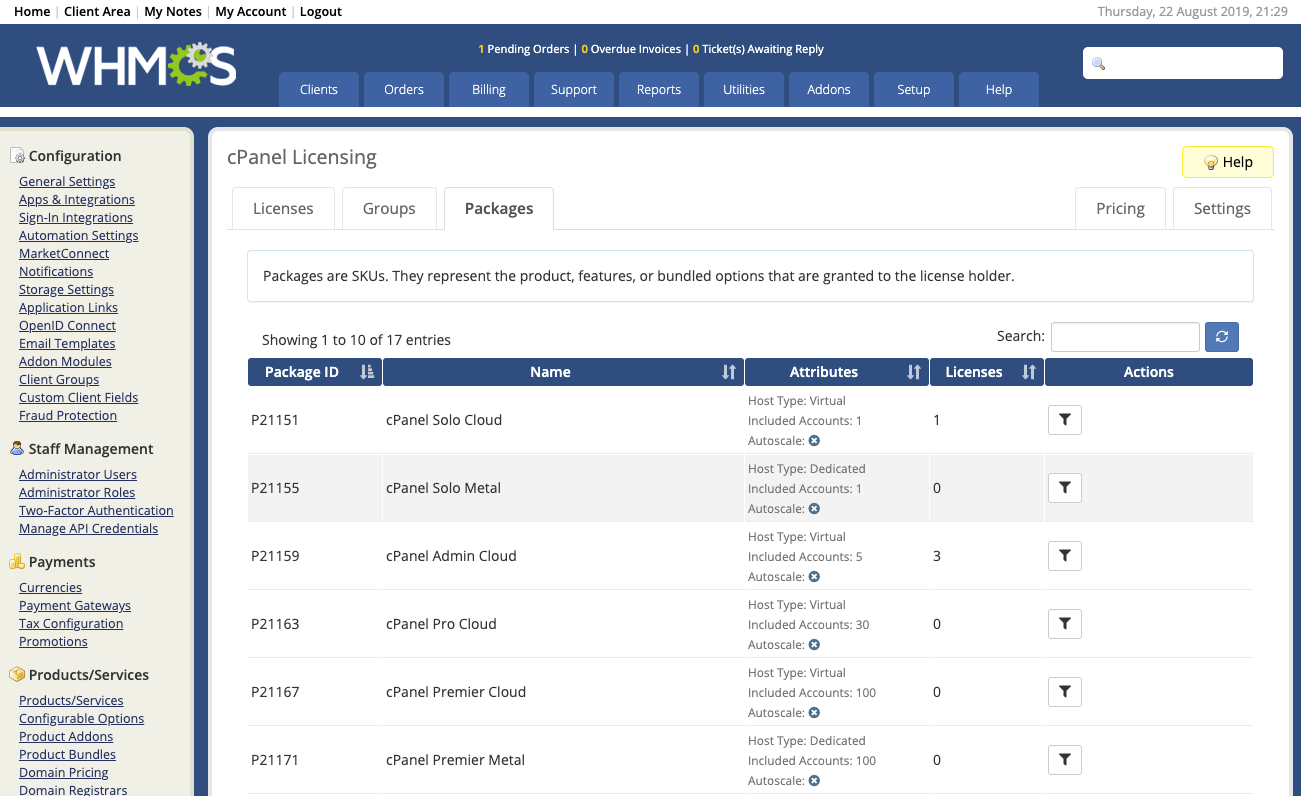Open MarketConnect in sidebar

64,253
